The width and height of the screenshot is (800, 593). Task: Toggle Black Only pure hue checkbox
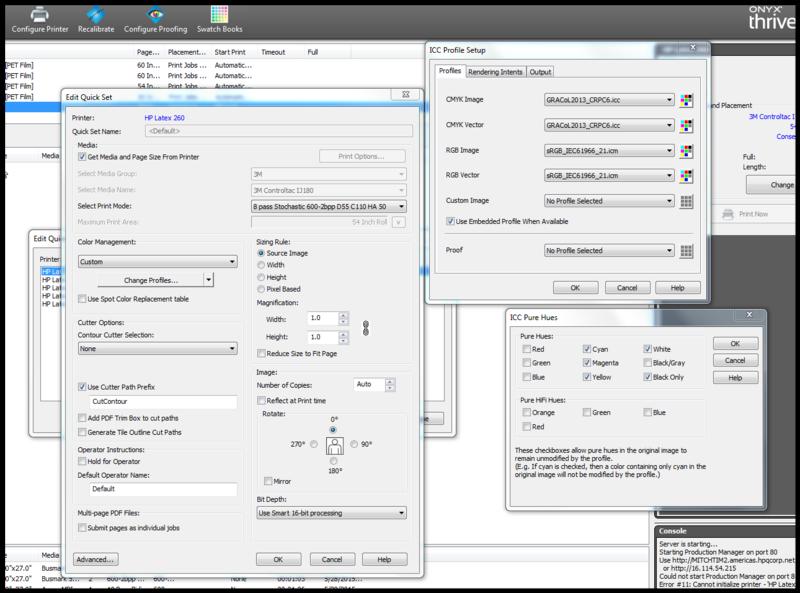(x=647, y=377)
